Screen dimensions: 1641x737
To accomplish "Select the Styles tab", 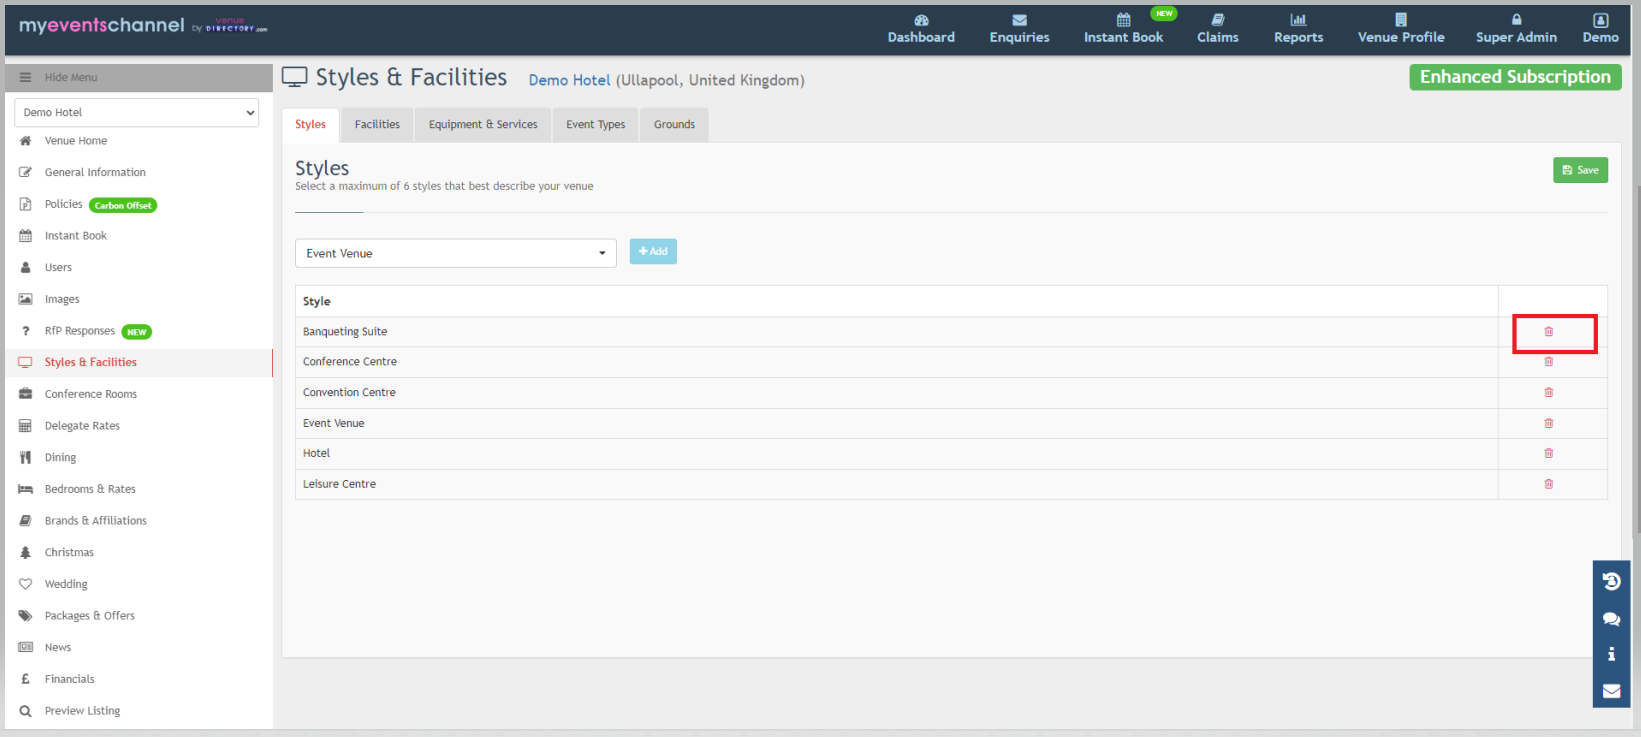I will [x=310, y=125].
